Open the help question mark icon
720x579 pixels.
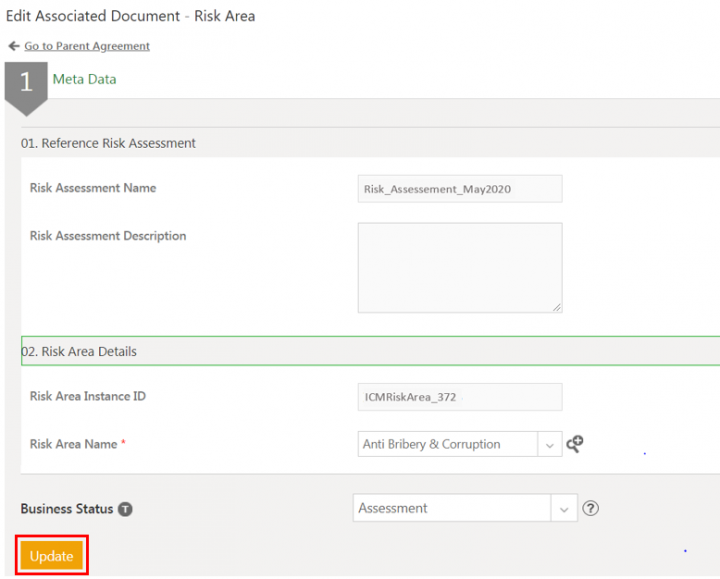point(590,508)
